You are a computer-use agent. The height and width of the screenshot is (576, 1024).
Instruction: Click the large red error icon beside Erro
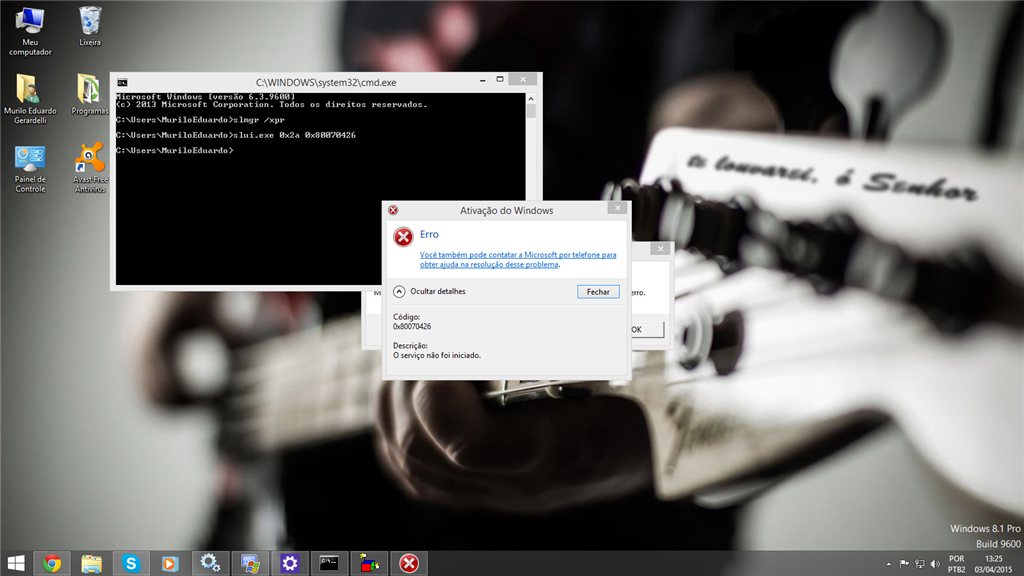point(403,236)
